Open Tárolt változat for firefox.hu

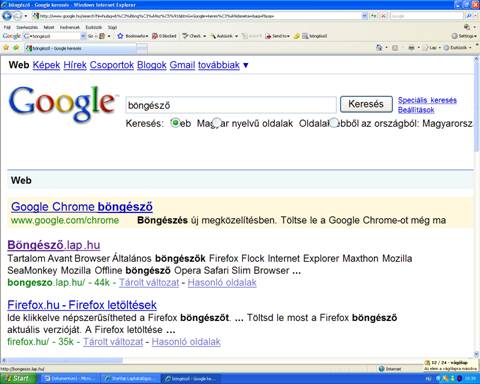(x=113, y=342)
